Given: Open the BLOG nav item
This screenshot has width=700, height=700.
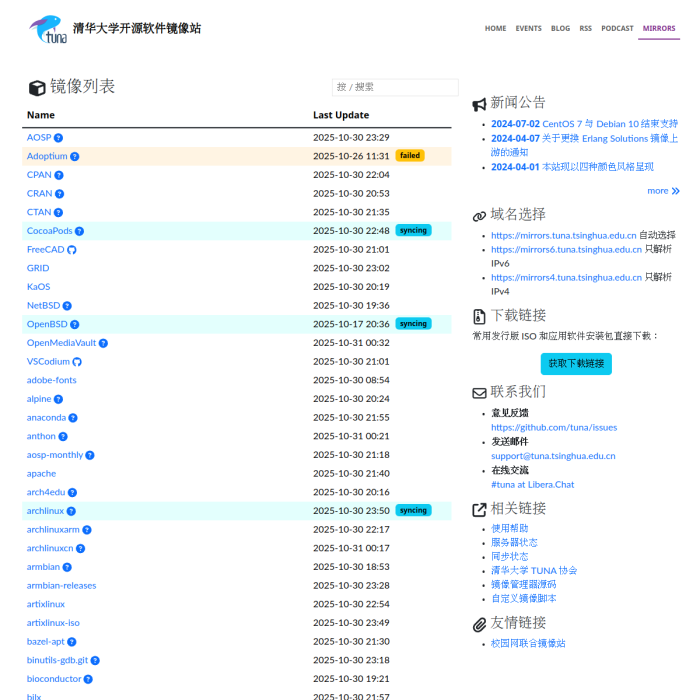Looking at the screenshot, I should click(x=560, y=29).
